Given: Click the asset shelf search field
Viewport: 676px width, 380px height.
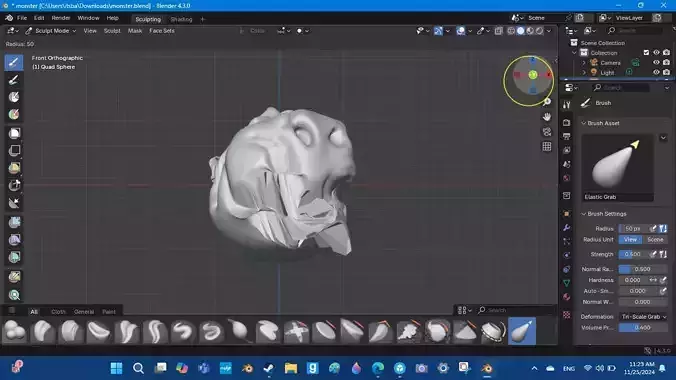Looking at the screenshot, I should click(x=515, y=310).
